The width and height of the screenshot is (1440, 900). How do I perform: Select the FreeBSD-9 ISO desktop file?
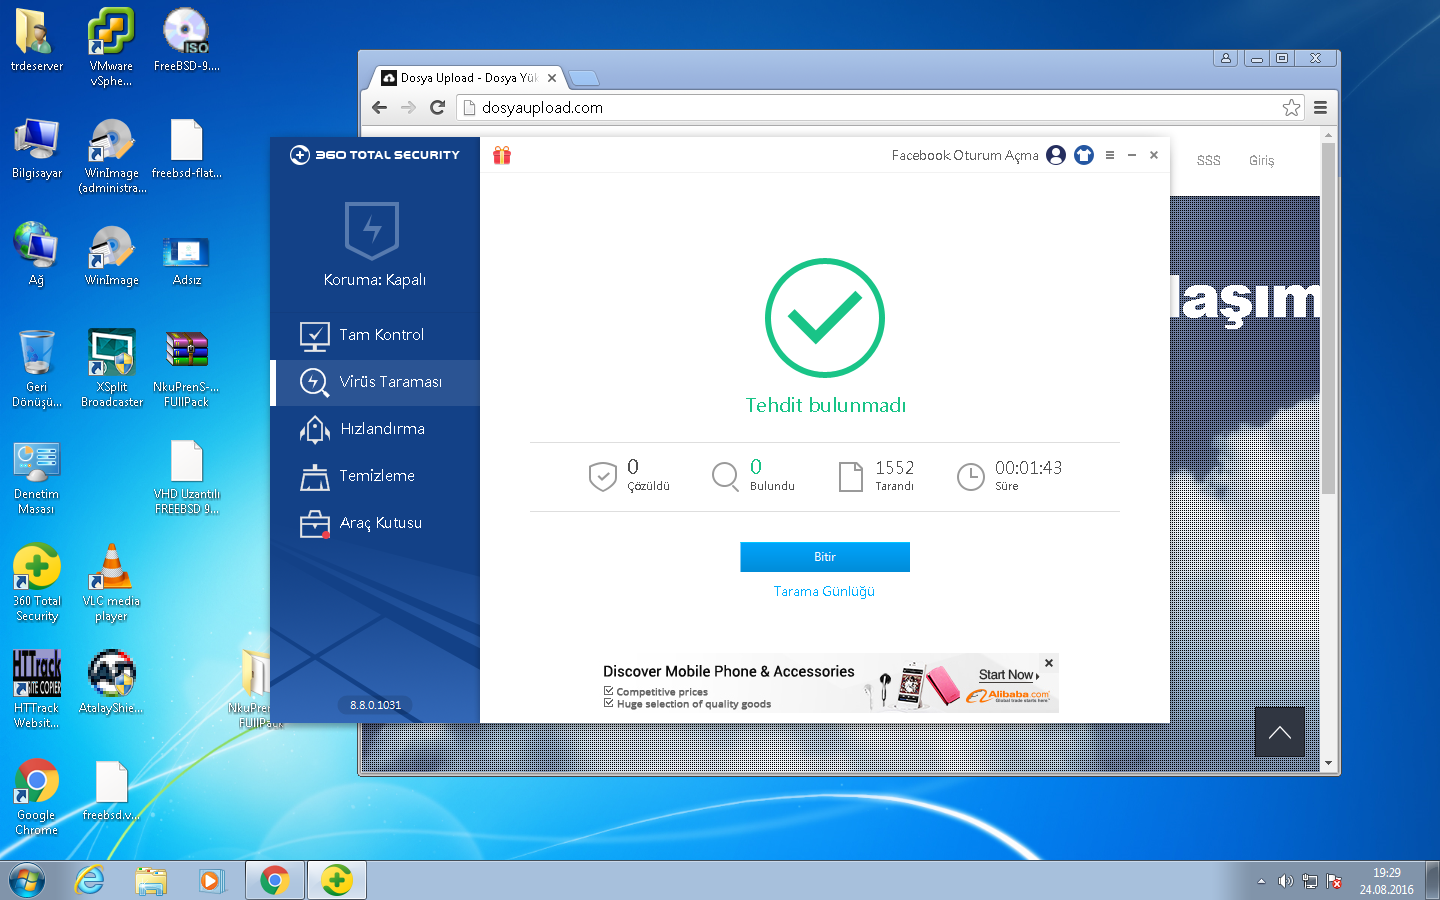(187, 40)
